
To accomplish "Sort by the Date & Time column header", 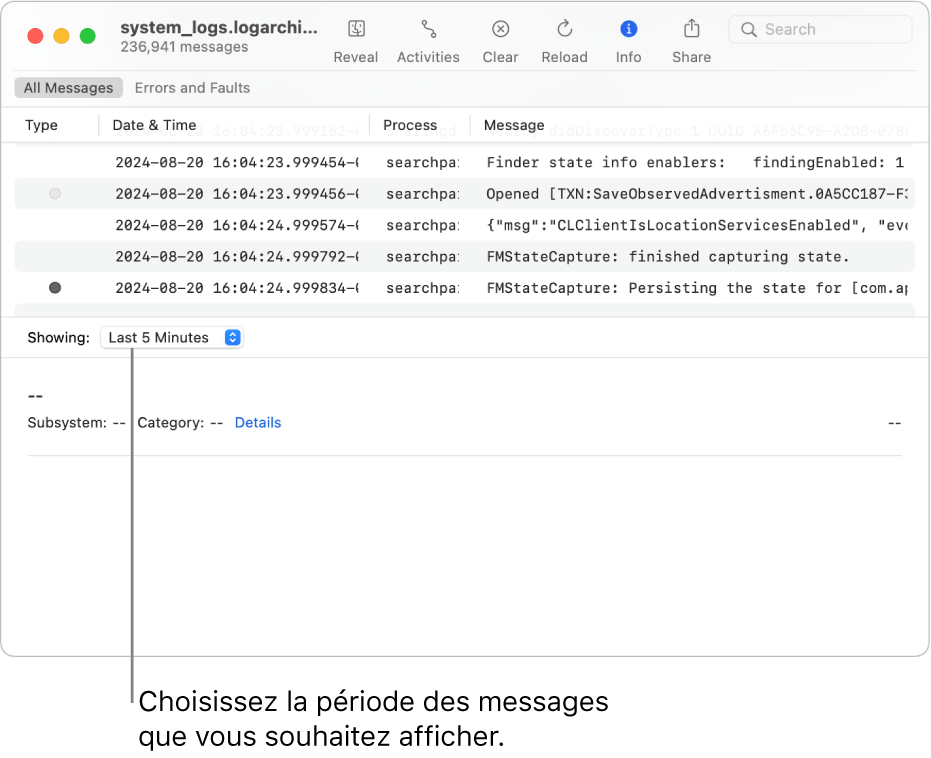I will coord(154,125).
